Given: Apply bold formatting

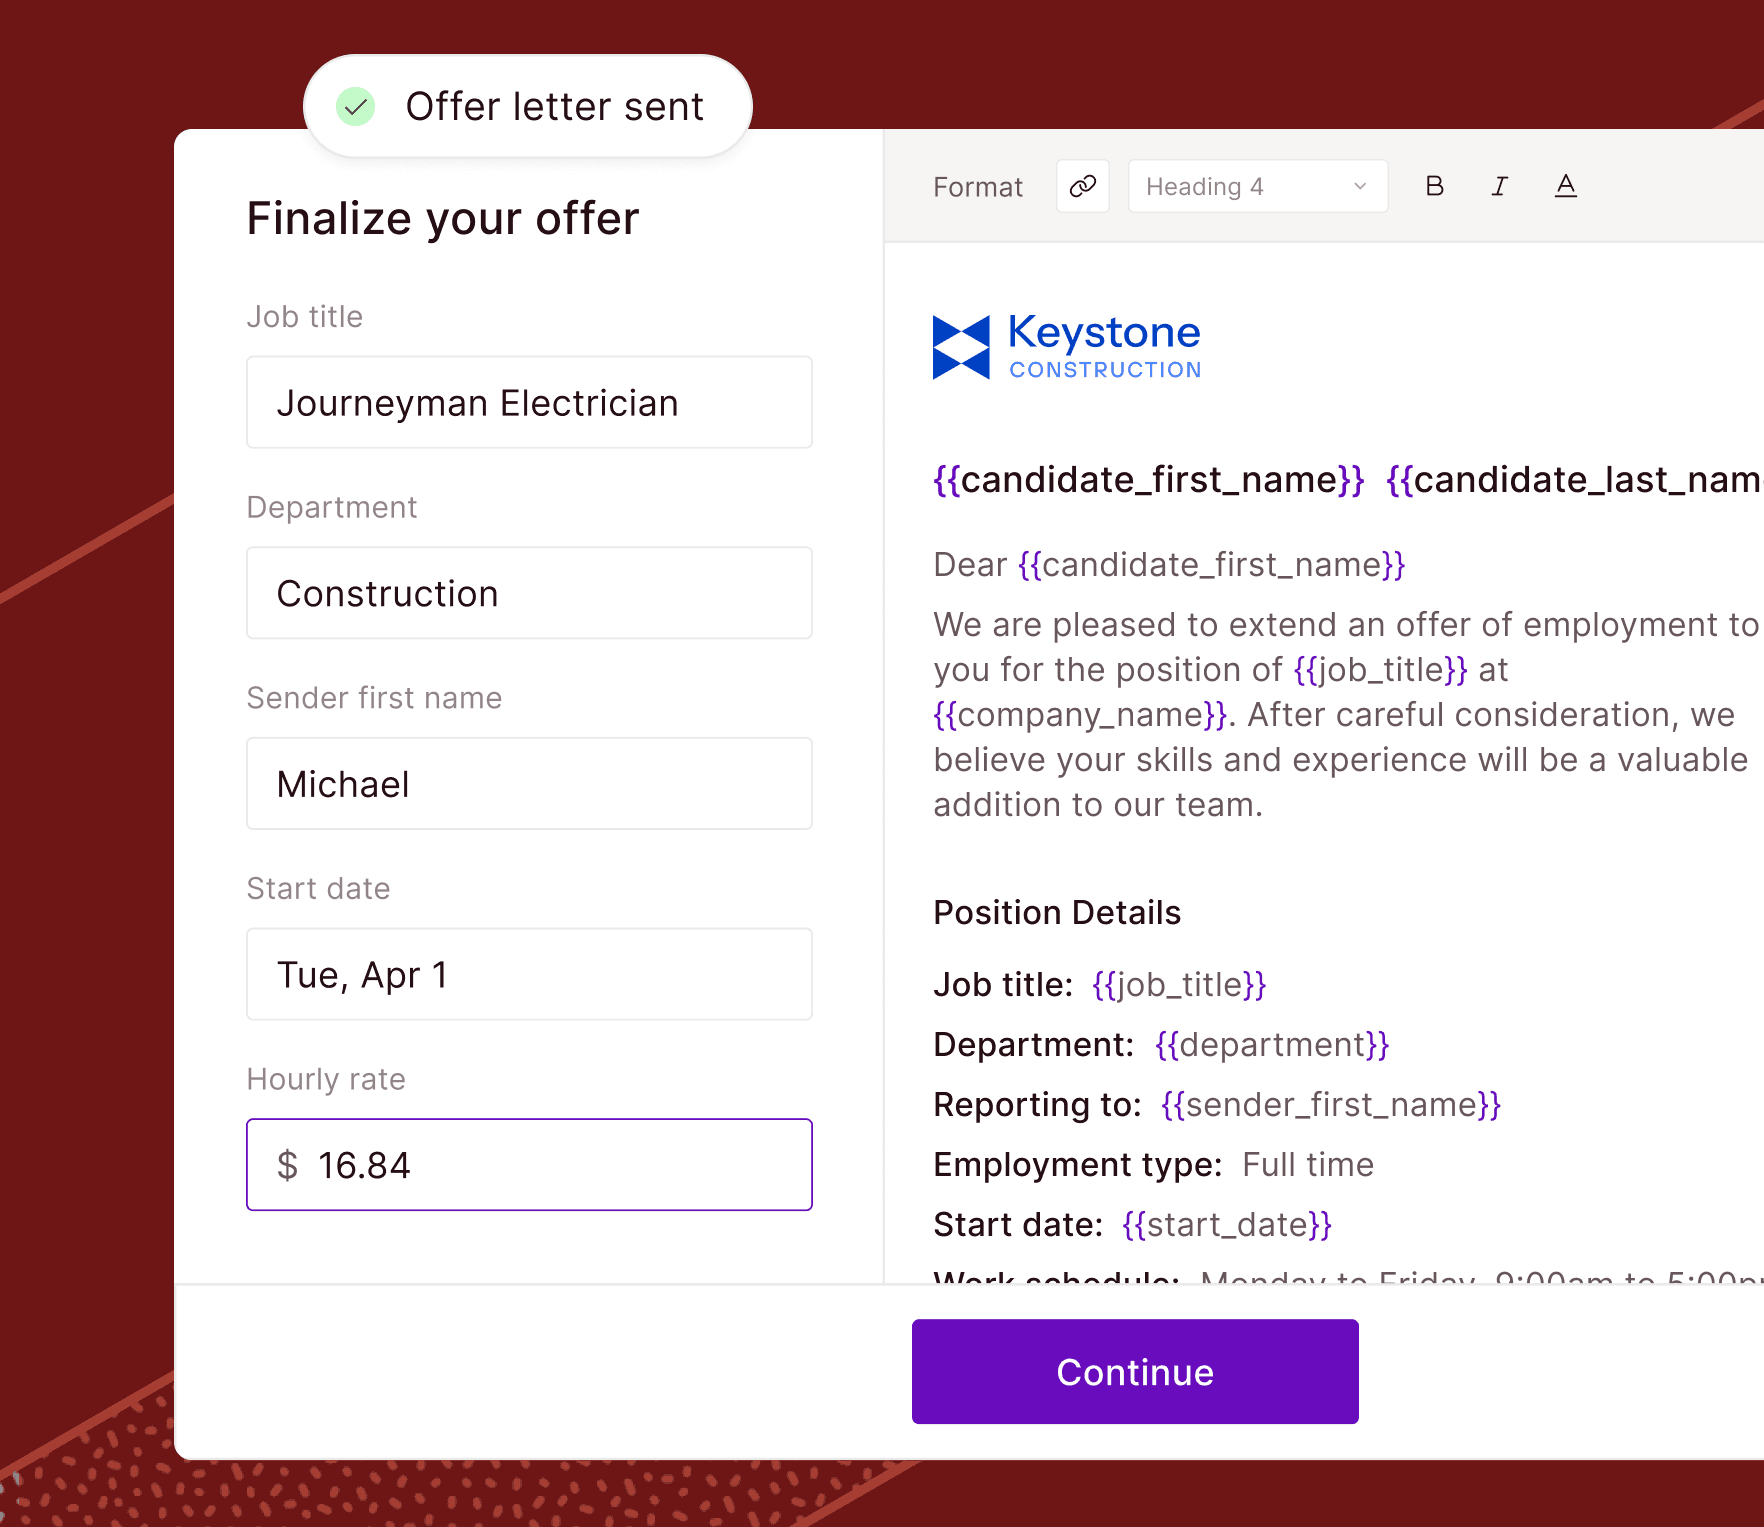Looking at the screenshot, I should [1435, 186].
